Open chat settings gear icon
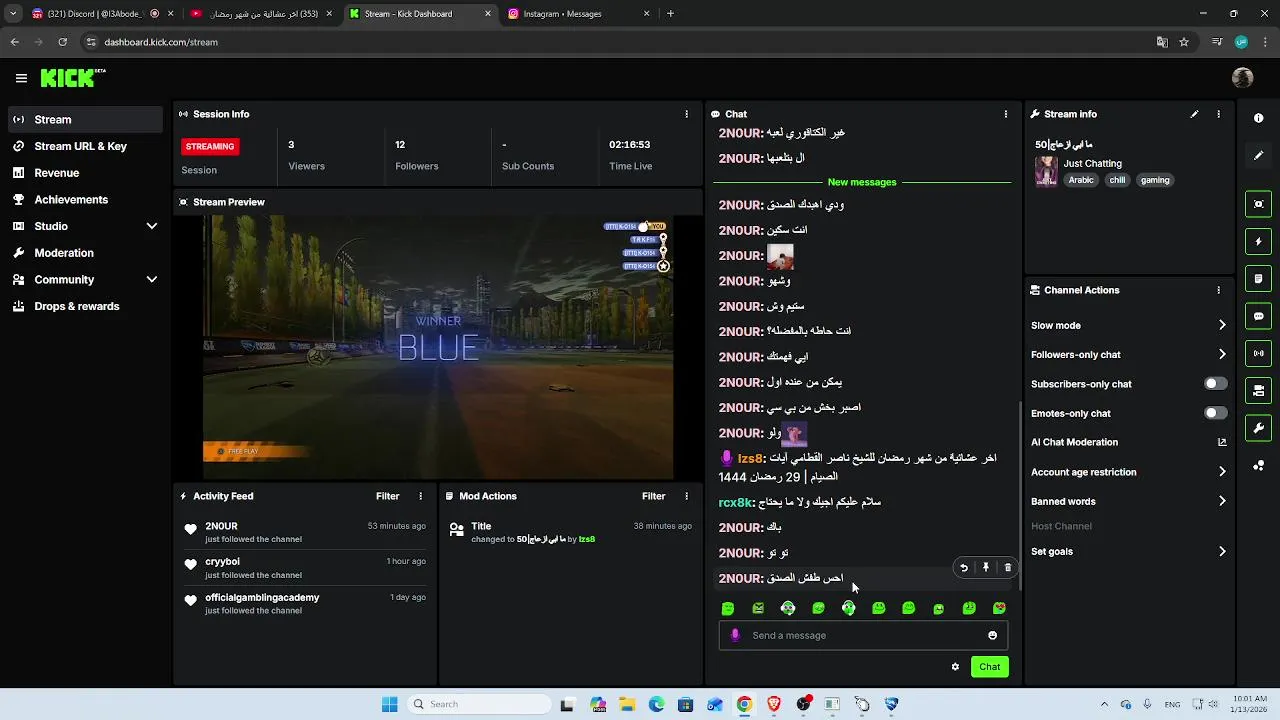Viewport: 1280px width, 720px height. 955,667
